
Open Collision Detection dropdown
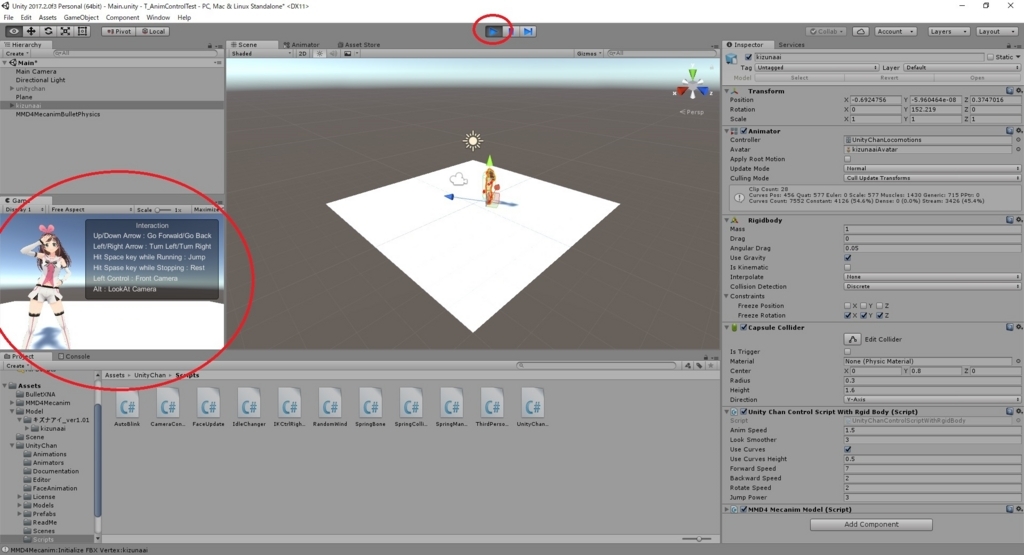(932, 287)
